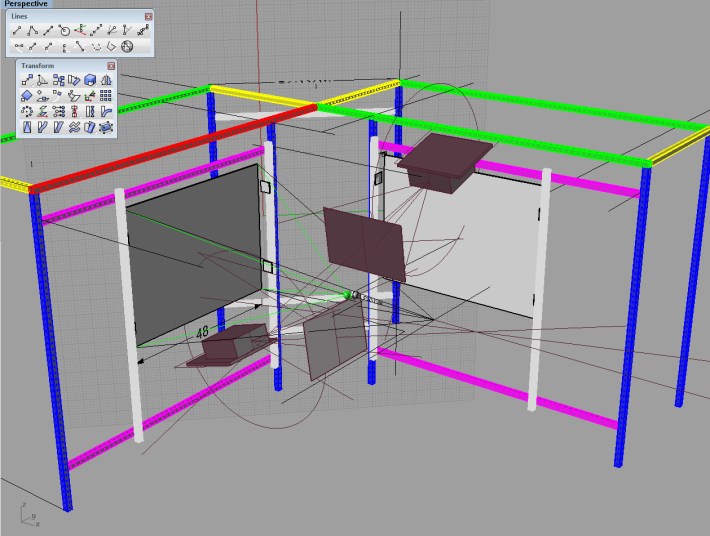Click the 48 dimension label
This screenshot has width=710, height=536.
[x=202, y=331]
